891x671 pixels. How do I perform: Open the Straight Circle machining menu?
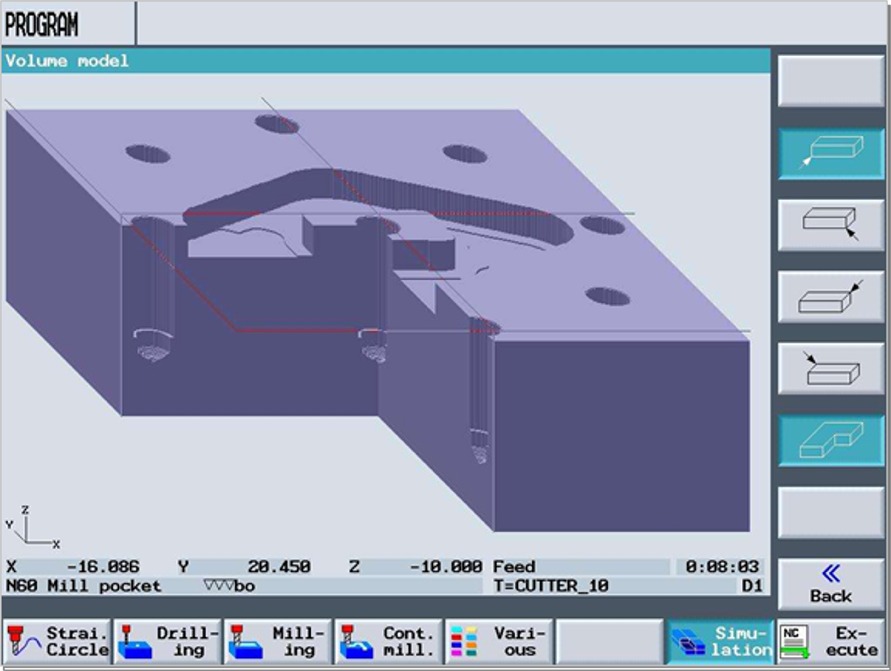[57, 641]
